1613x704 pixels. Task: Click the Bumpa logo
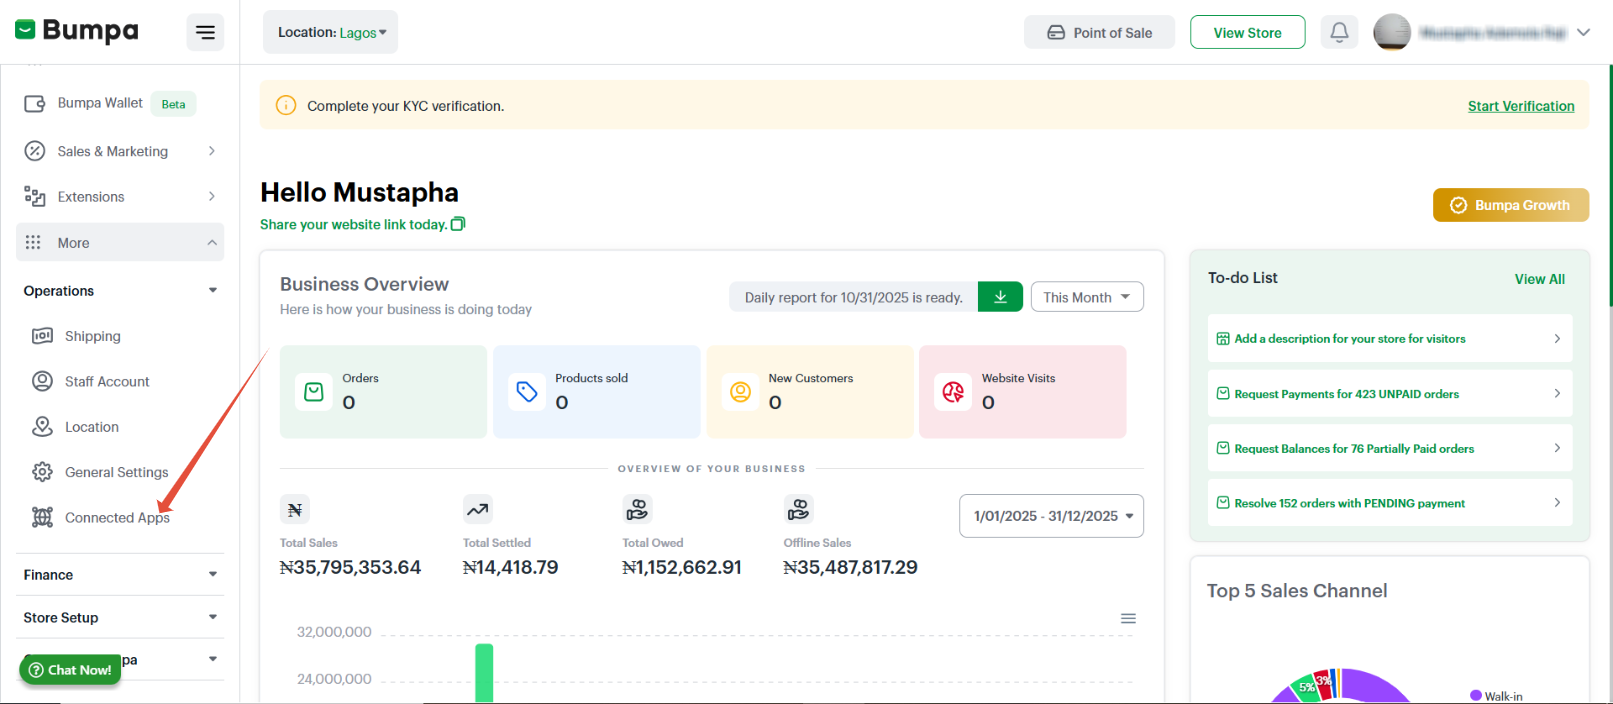[x=77, y=31]
